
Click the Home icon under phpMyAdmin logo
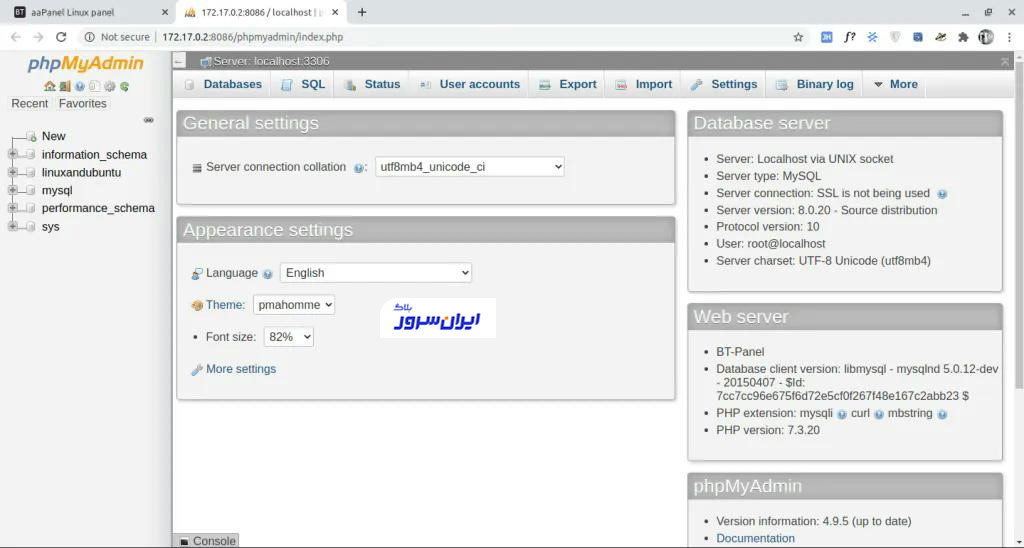(x=49, y=87)
